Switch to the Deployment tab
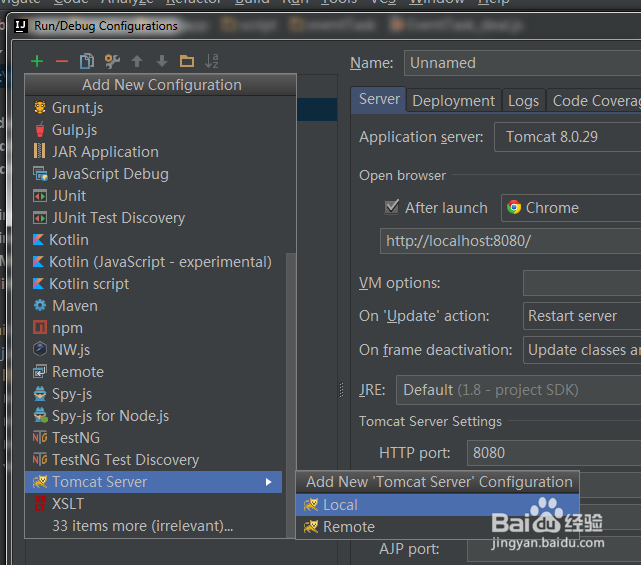 click(x=453, y=101)
